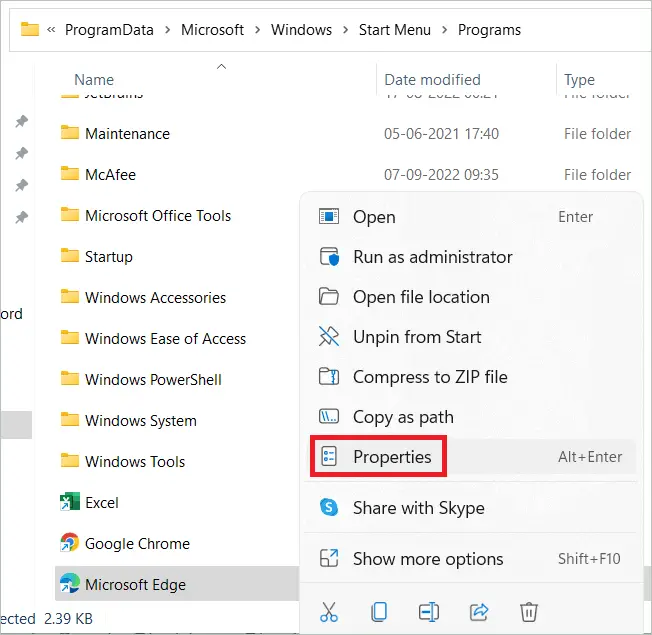Click the Cut scissors icon in the context menu
Viewport: 652px width, 635px height.
point(328,612)
